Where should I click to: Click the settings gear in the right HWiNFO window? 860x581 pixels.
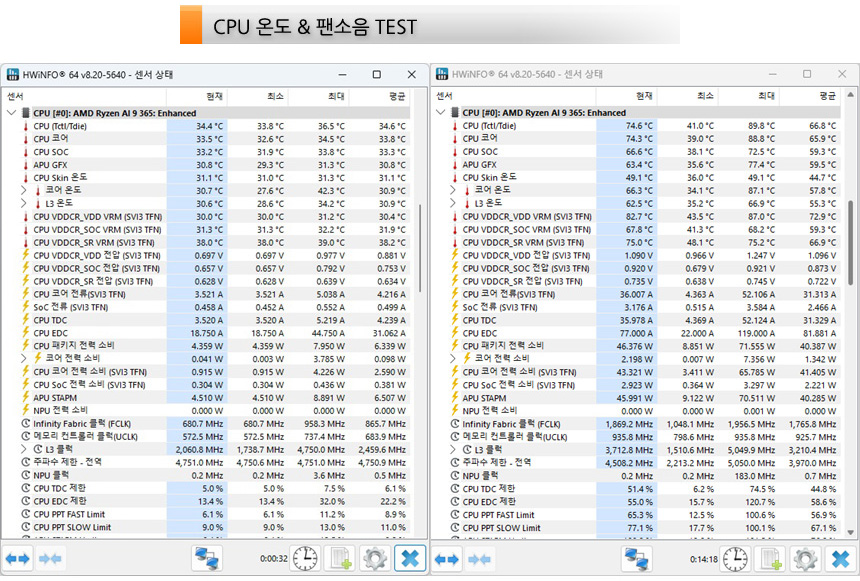click(805, 559)
